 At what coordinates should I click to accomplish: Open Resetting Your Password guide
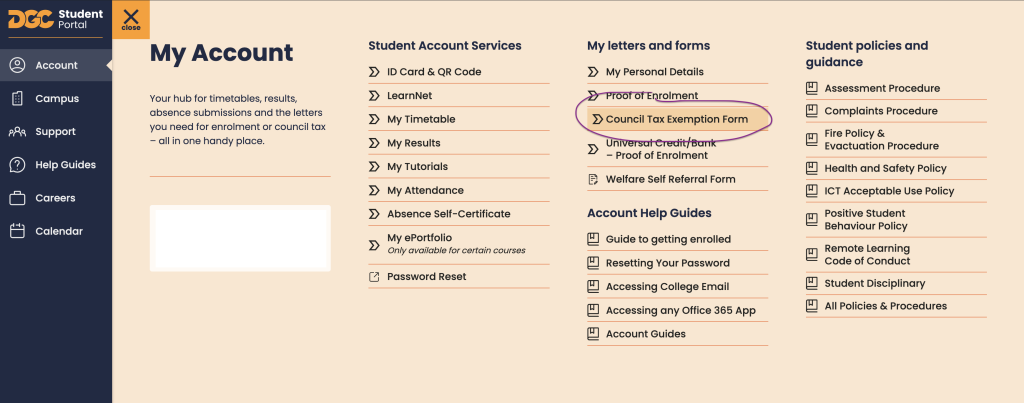pyautogui.click(x=667, y=263)
